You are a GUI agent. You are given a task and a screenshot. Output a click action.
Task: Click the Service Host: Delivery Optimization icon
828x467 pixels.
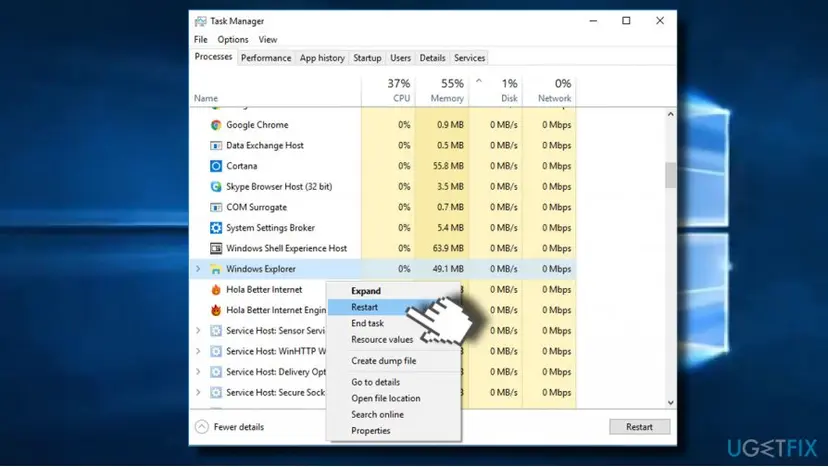216,372
